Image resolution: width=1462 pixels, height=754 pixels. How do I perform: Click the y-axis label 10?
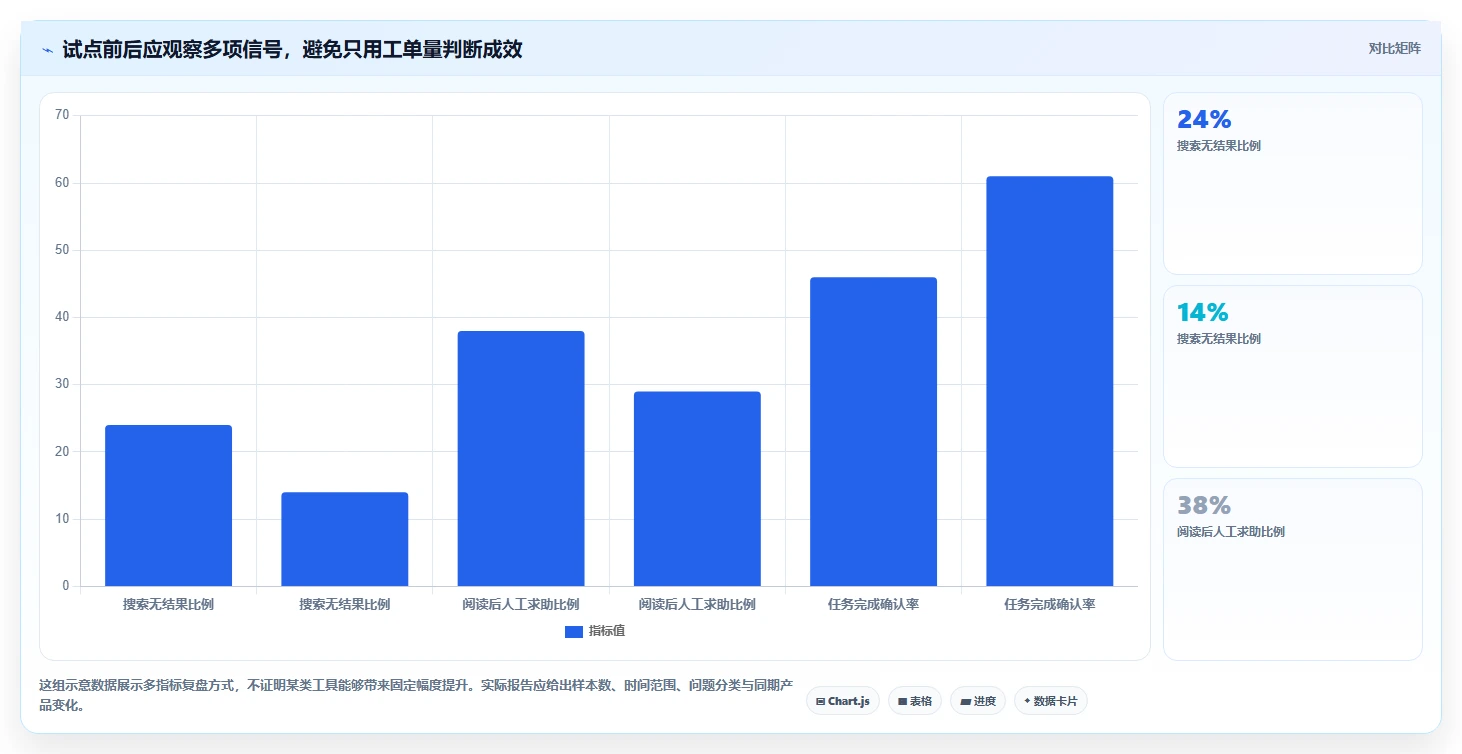coord(62,519)
